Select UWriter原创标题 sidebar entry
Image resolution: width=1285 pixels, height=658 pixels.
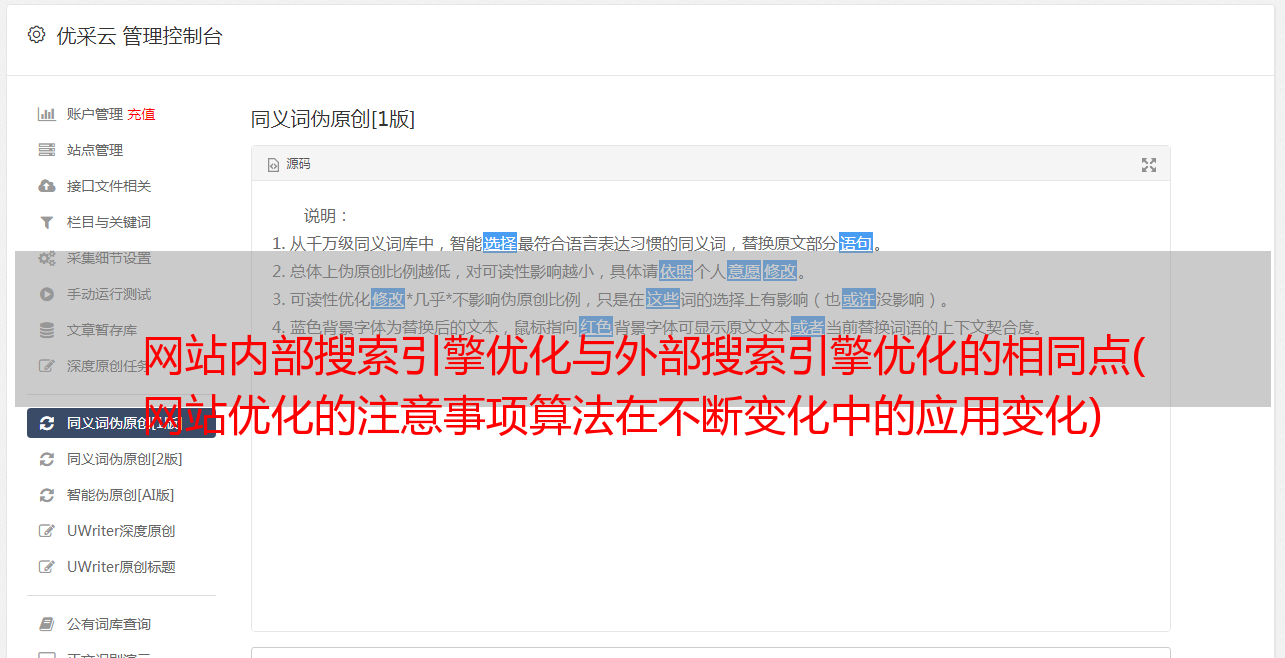[x=121, y=567]
